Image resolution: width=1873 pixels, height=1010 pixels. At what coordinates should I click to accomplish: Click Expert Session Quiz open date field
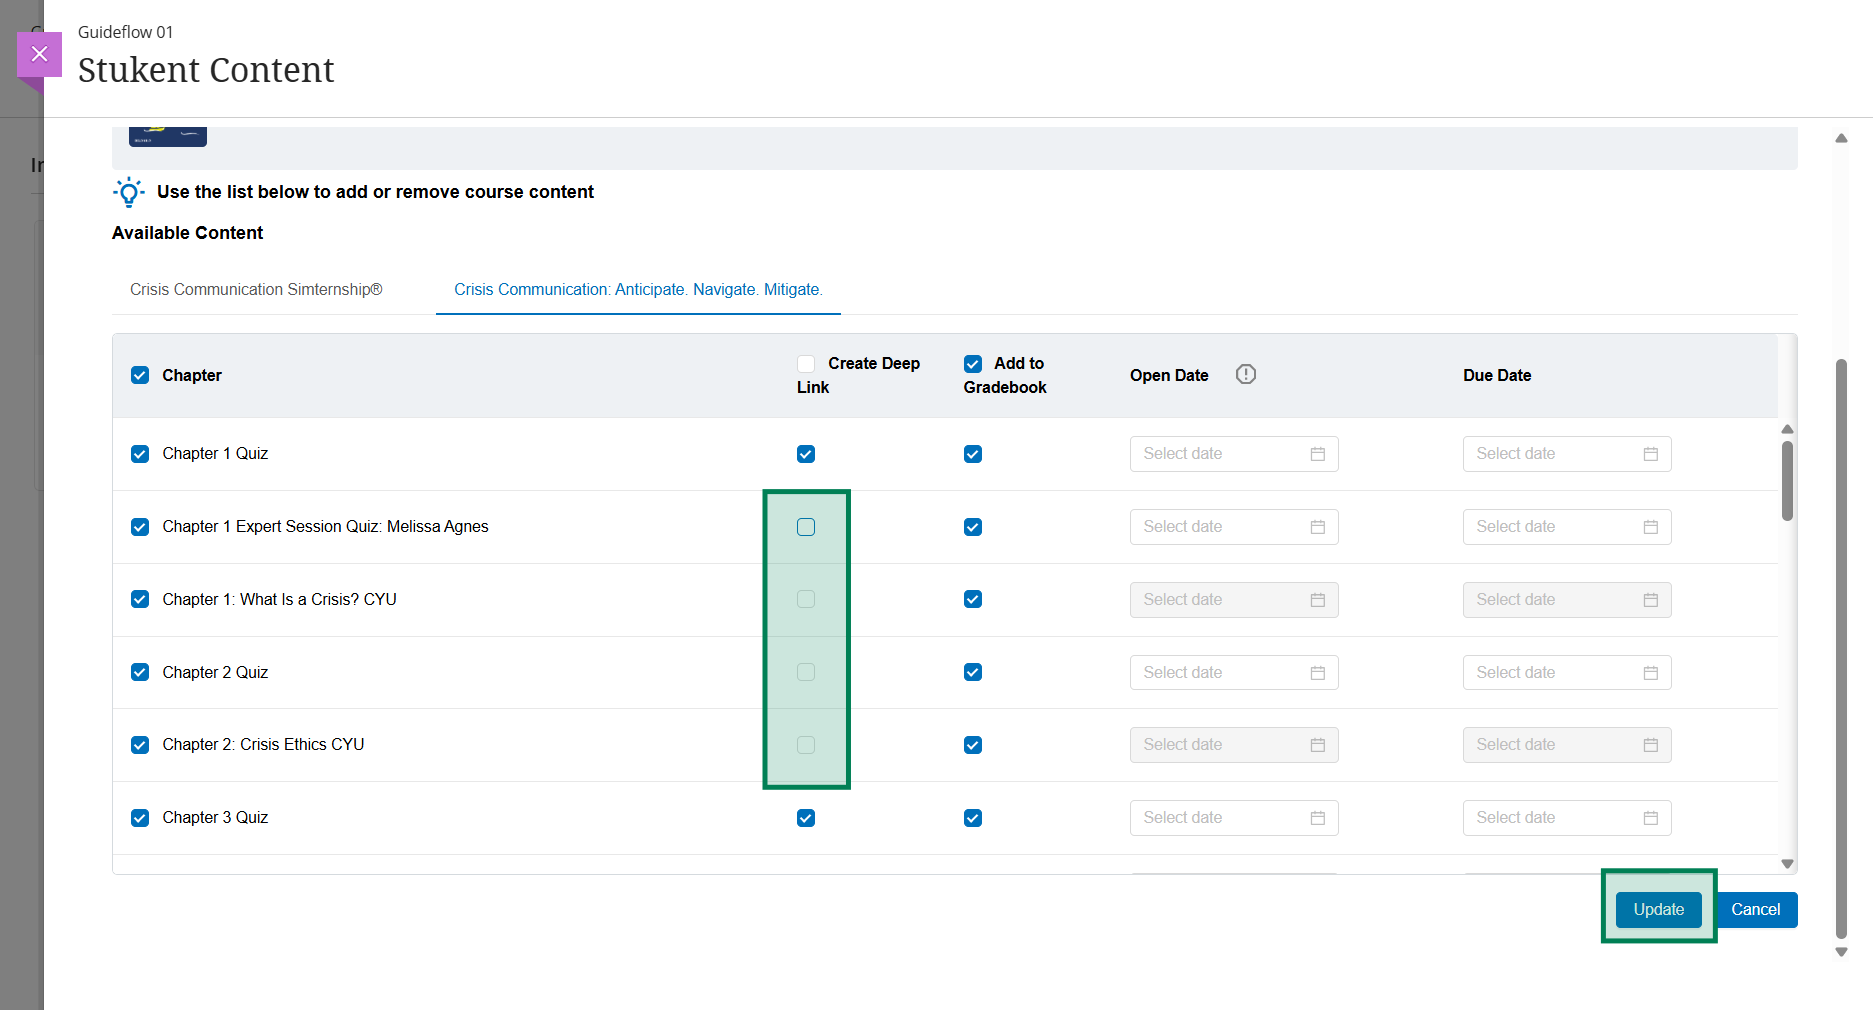1220,527
